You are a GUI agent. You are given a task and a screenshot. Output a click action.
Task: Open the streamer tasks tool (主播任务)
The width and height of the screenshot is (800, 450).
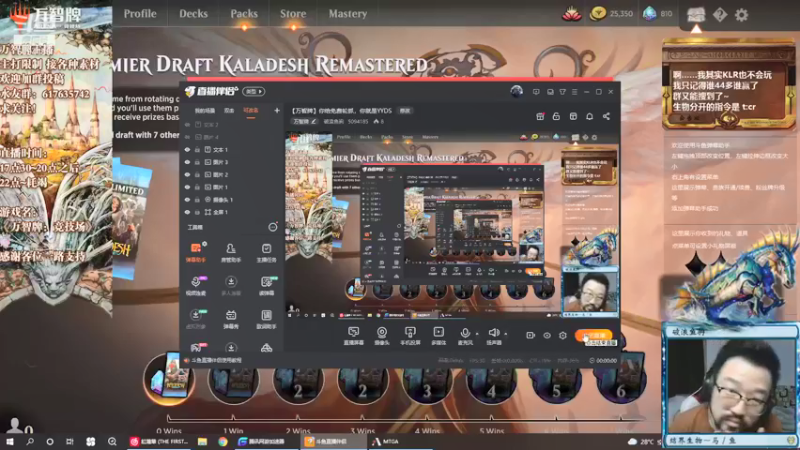[x=266, y=252]
